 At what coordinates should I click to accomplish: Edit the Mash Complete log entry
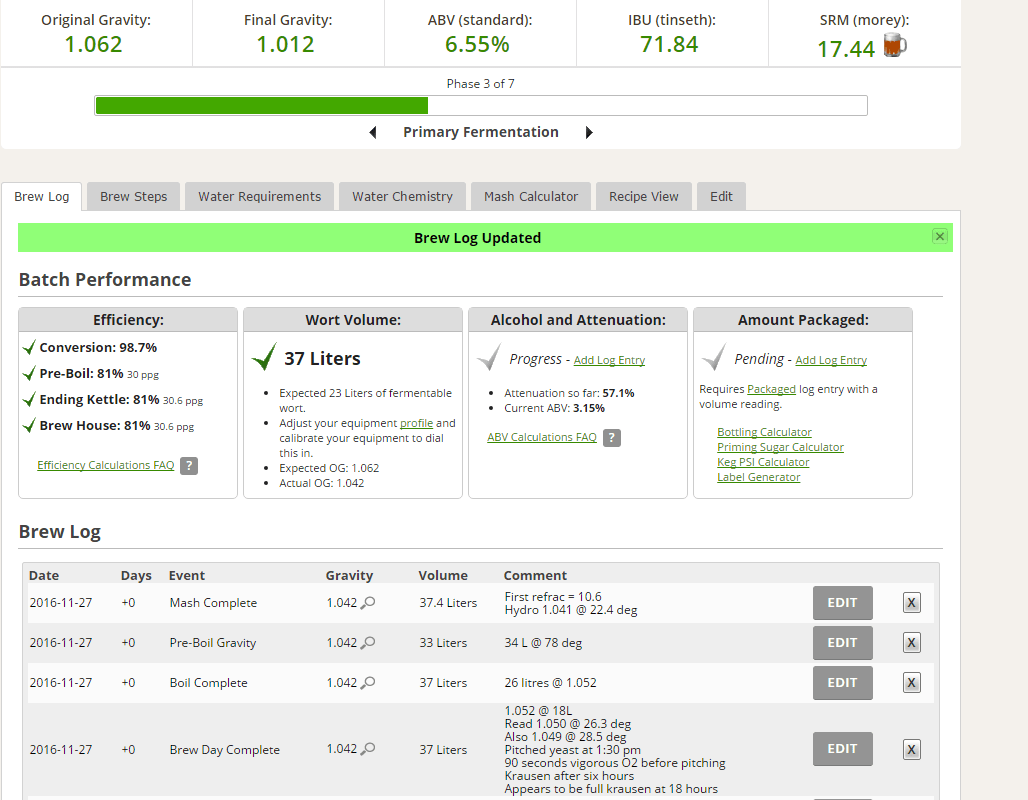(x=842, y=603)
